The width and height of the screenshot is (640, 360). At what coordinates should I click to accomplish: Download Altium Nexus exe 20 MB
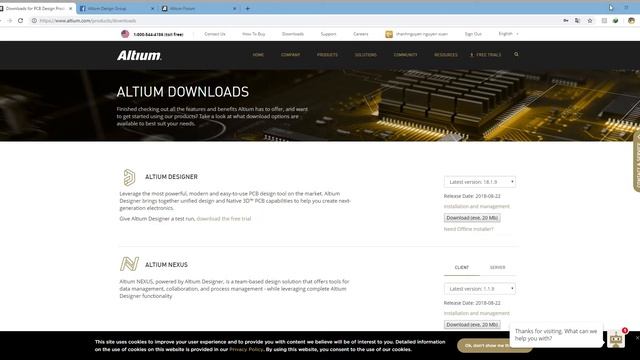472,324
